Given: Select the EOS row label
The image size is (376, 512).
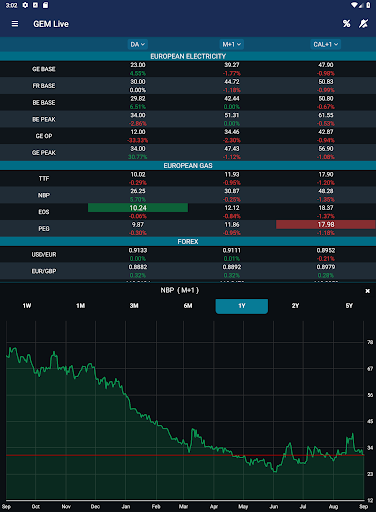Looking at the screenshot, I should click(44, 212).
